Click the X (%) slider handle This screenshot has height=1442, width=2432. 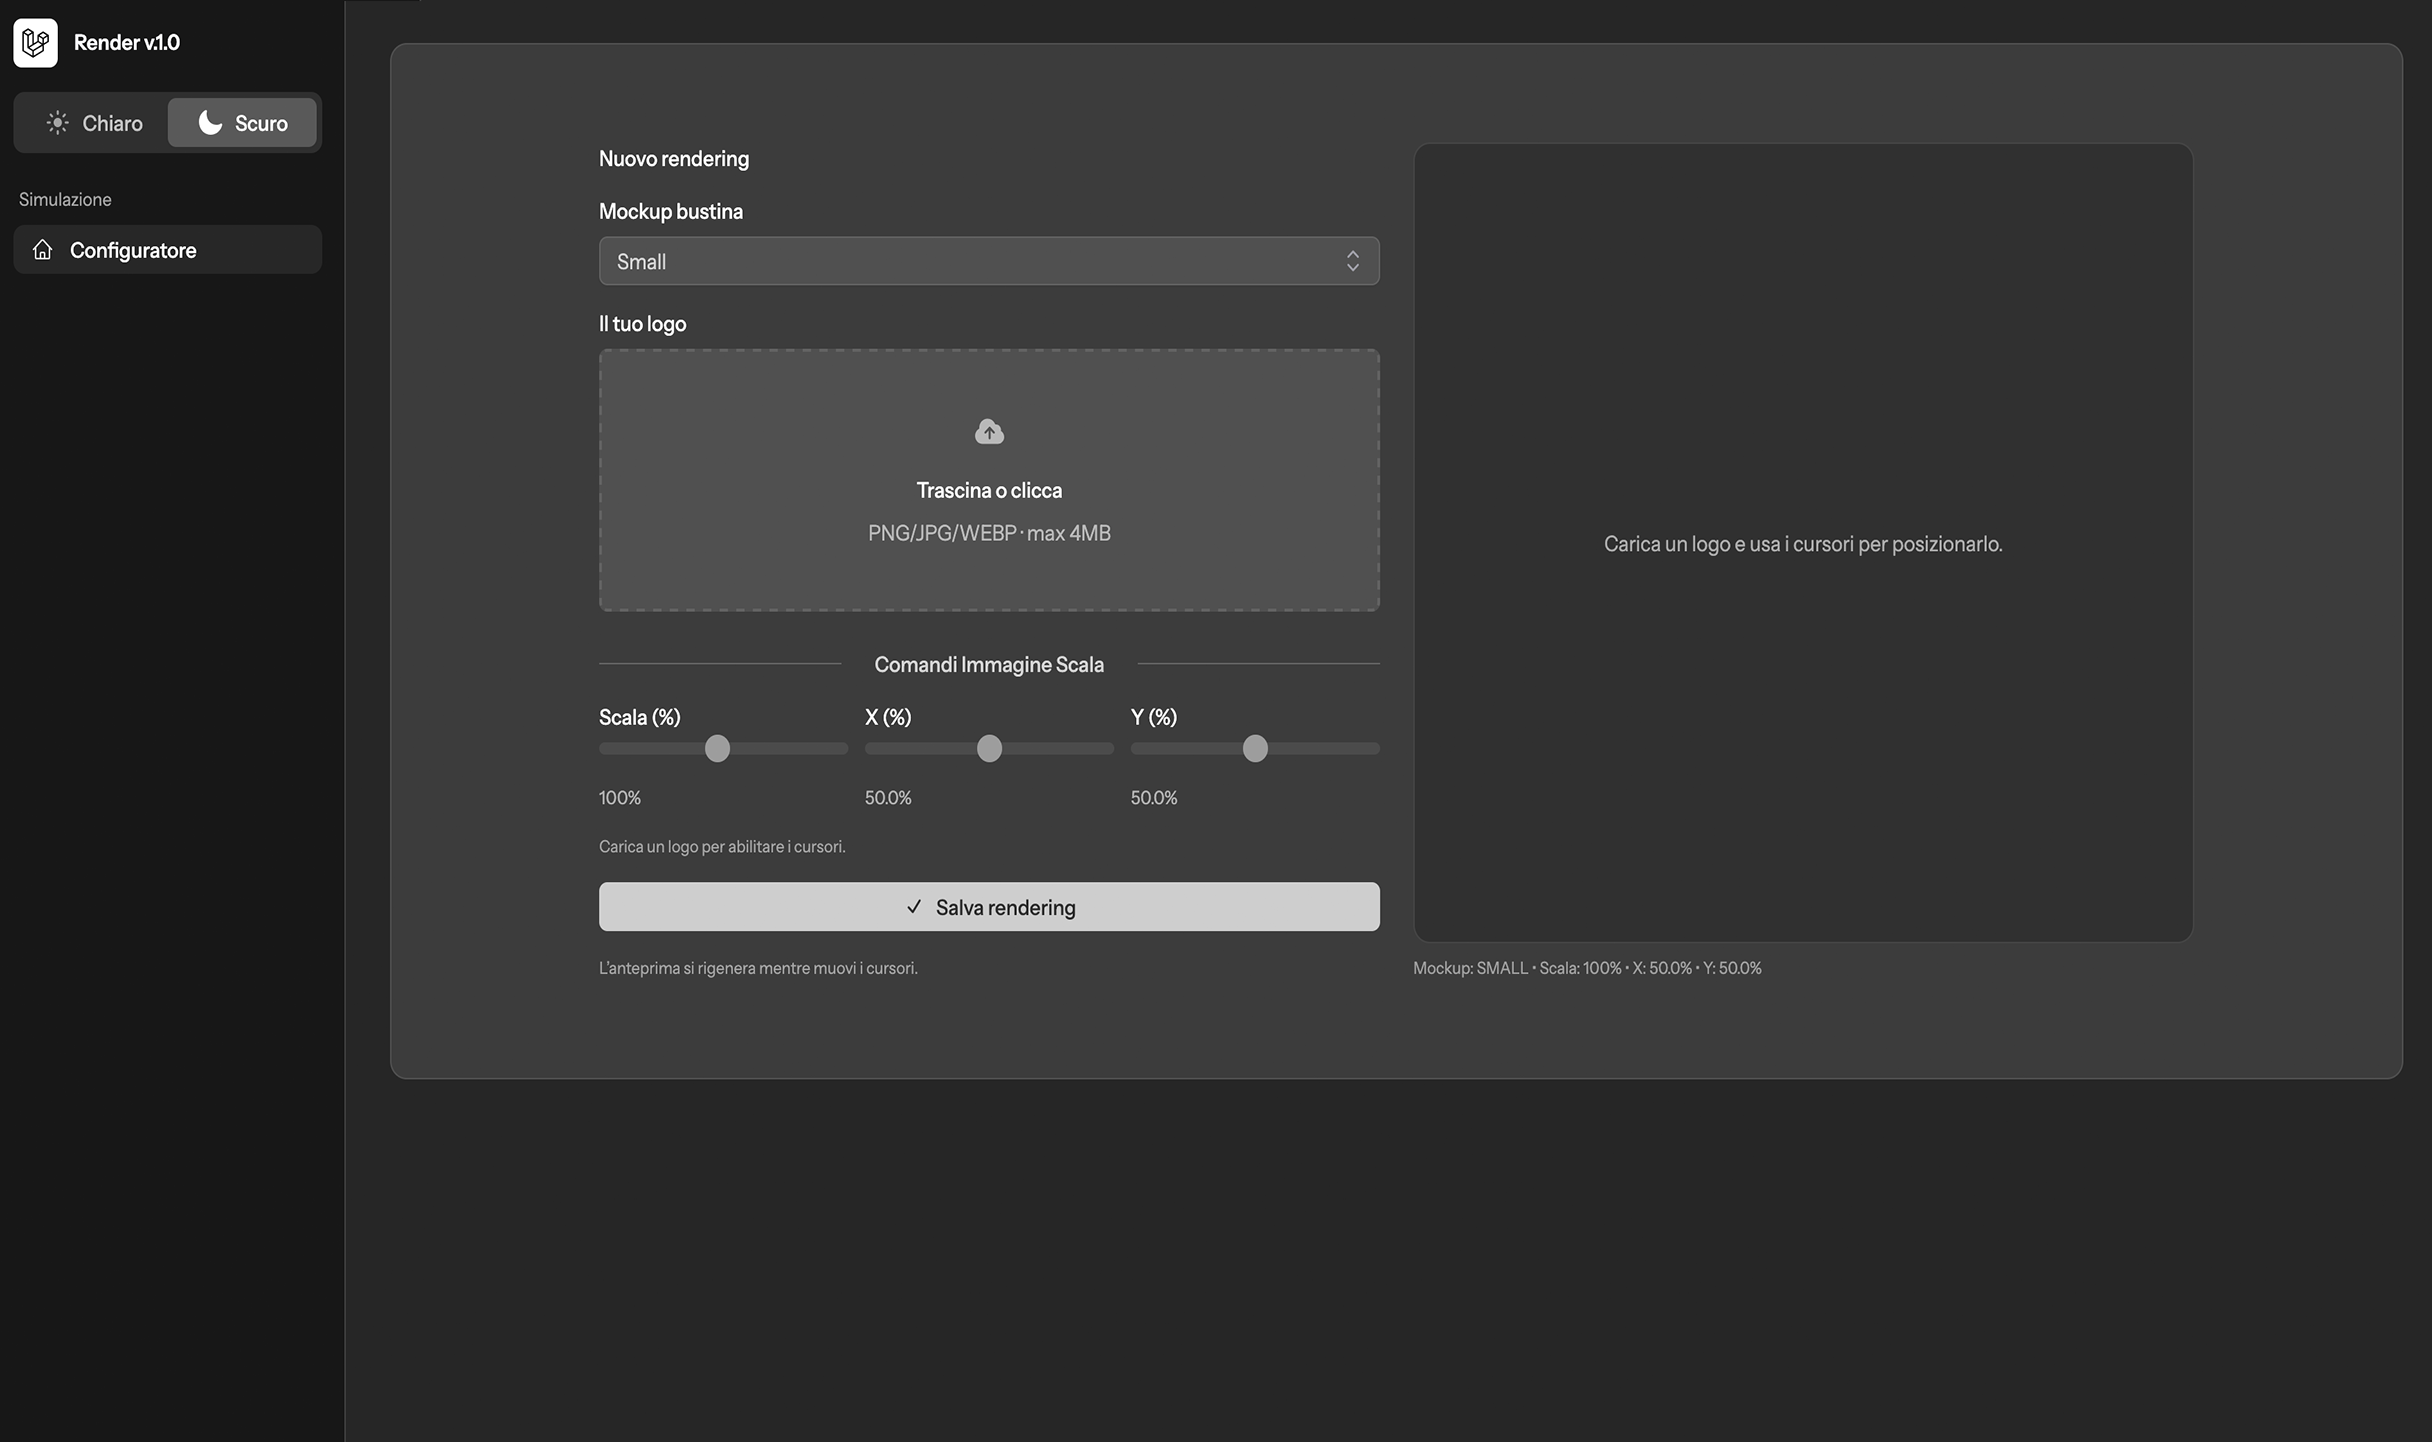(x=989, y=748)
